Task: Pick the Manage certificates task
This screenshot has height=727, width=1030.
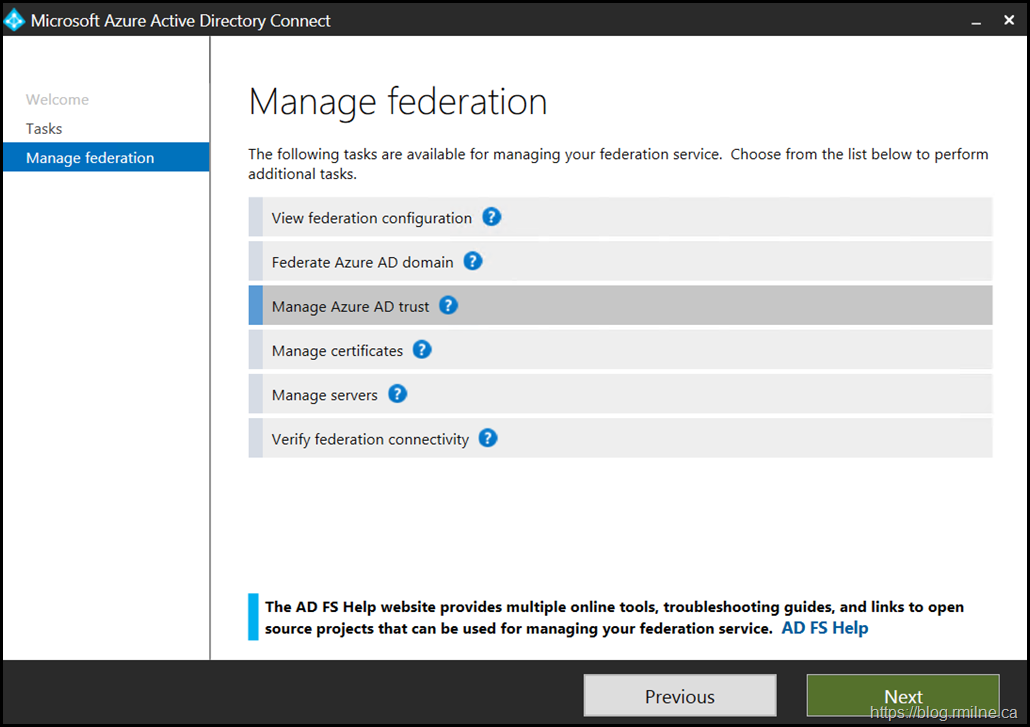Action: 337,351
